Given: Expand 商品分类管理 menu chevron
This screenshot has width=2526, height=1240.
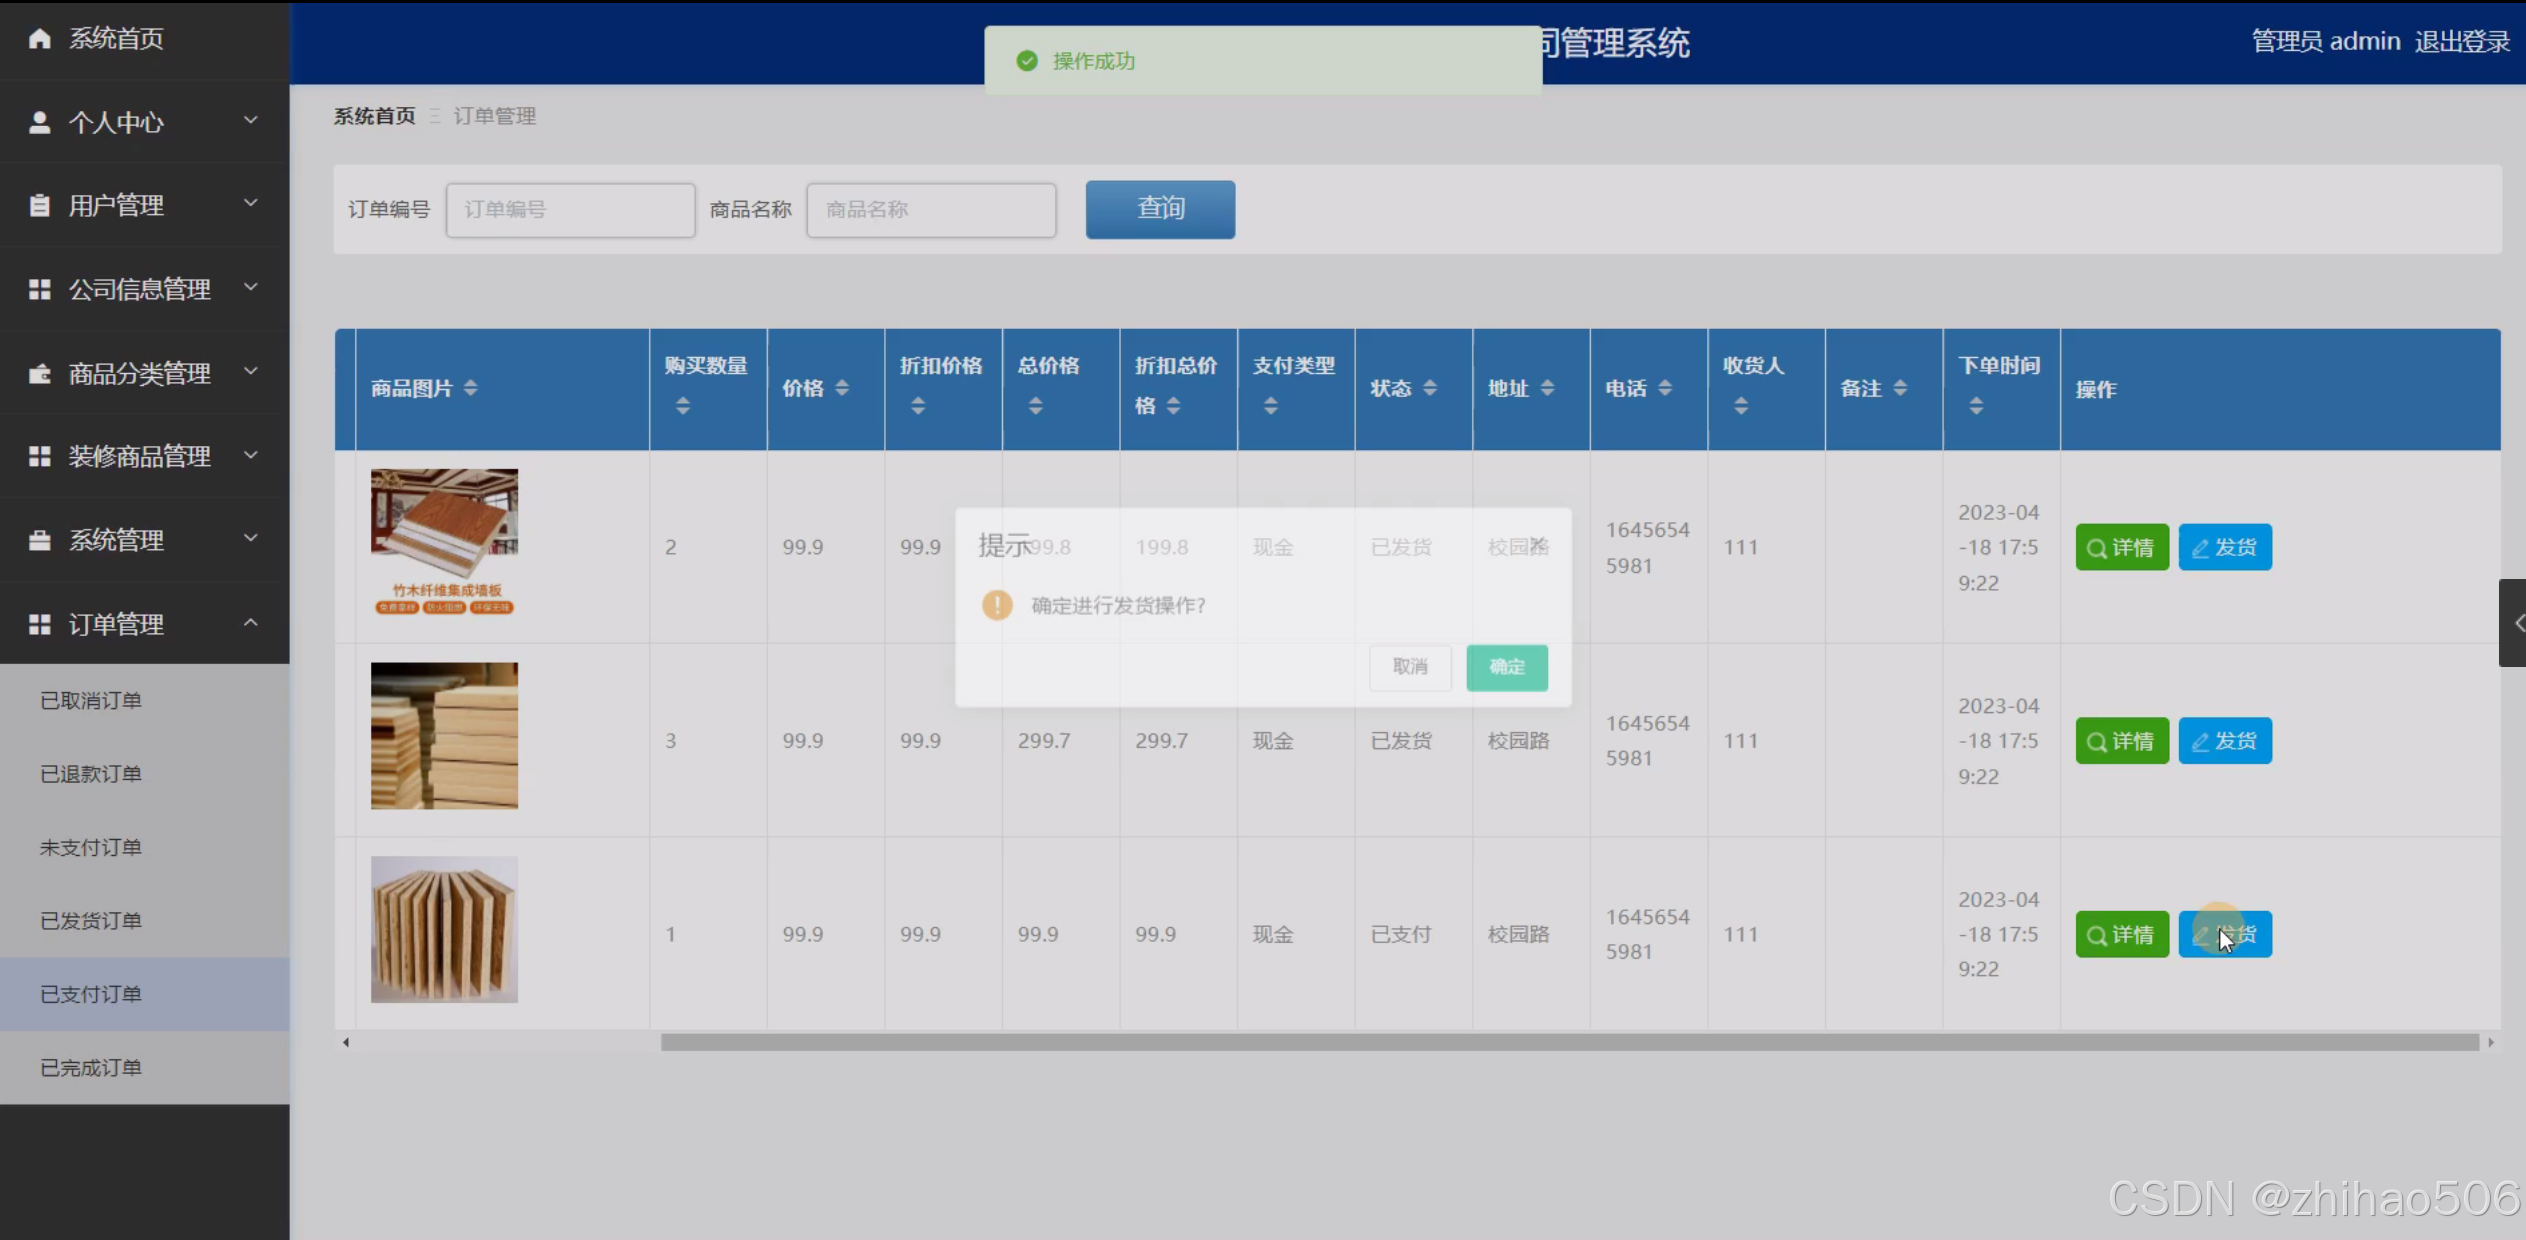Looking at the screenshot, I should coord(251,372).
